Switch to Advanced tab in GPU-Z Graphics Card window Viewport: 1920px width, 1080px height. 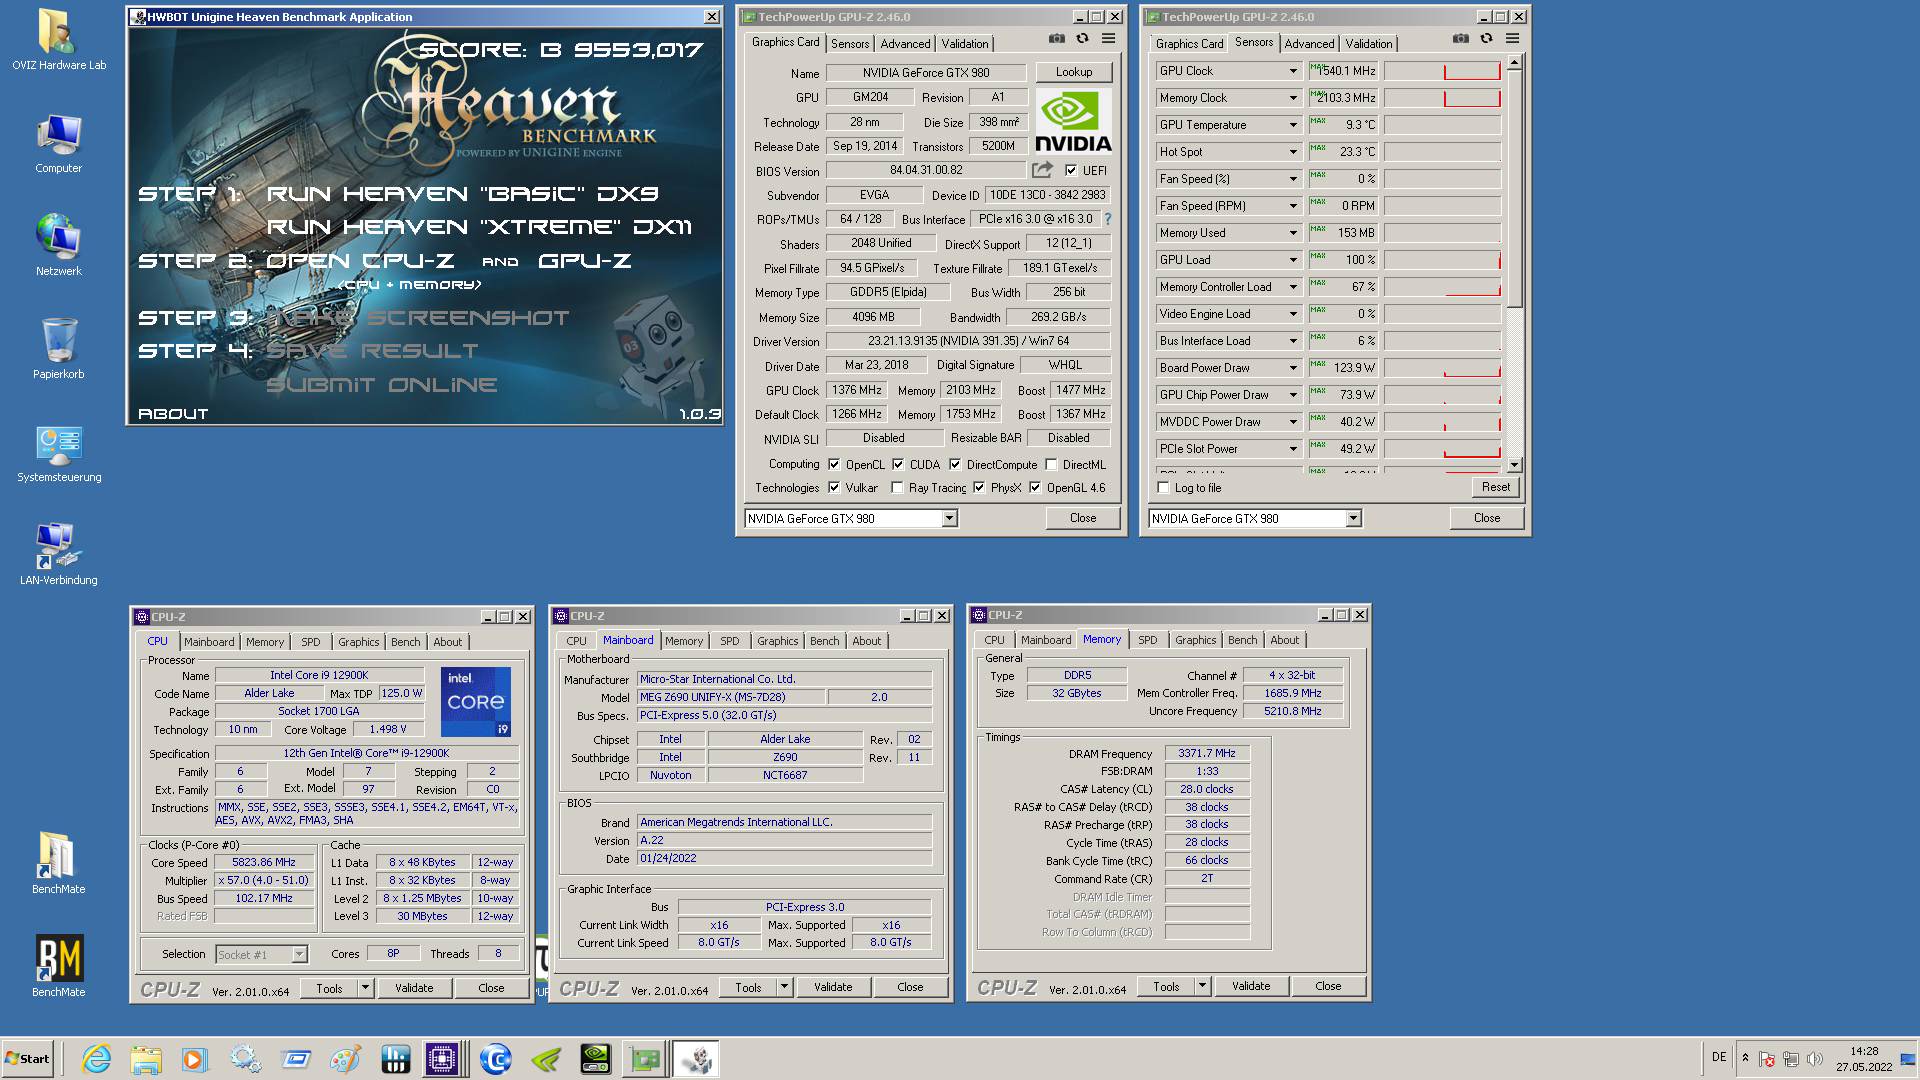[905, 43]
